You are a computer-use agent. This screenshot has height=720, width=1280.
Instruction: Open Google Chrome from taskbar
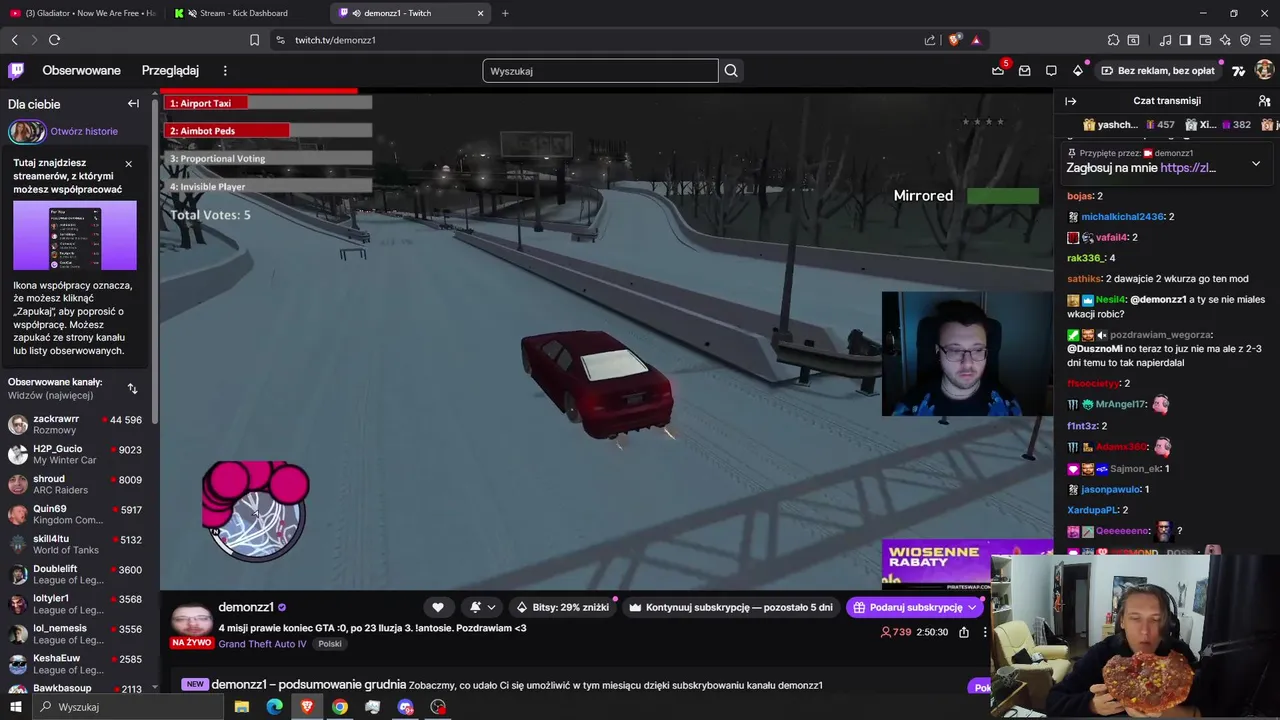[340, 707]
